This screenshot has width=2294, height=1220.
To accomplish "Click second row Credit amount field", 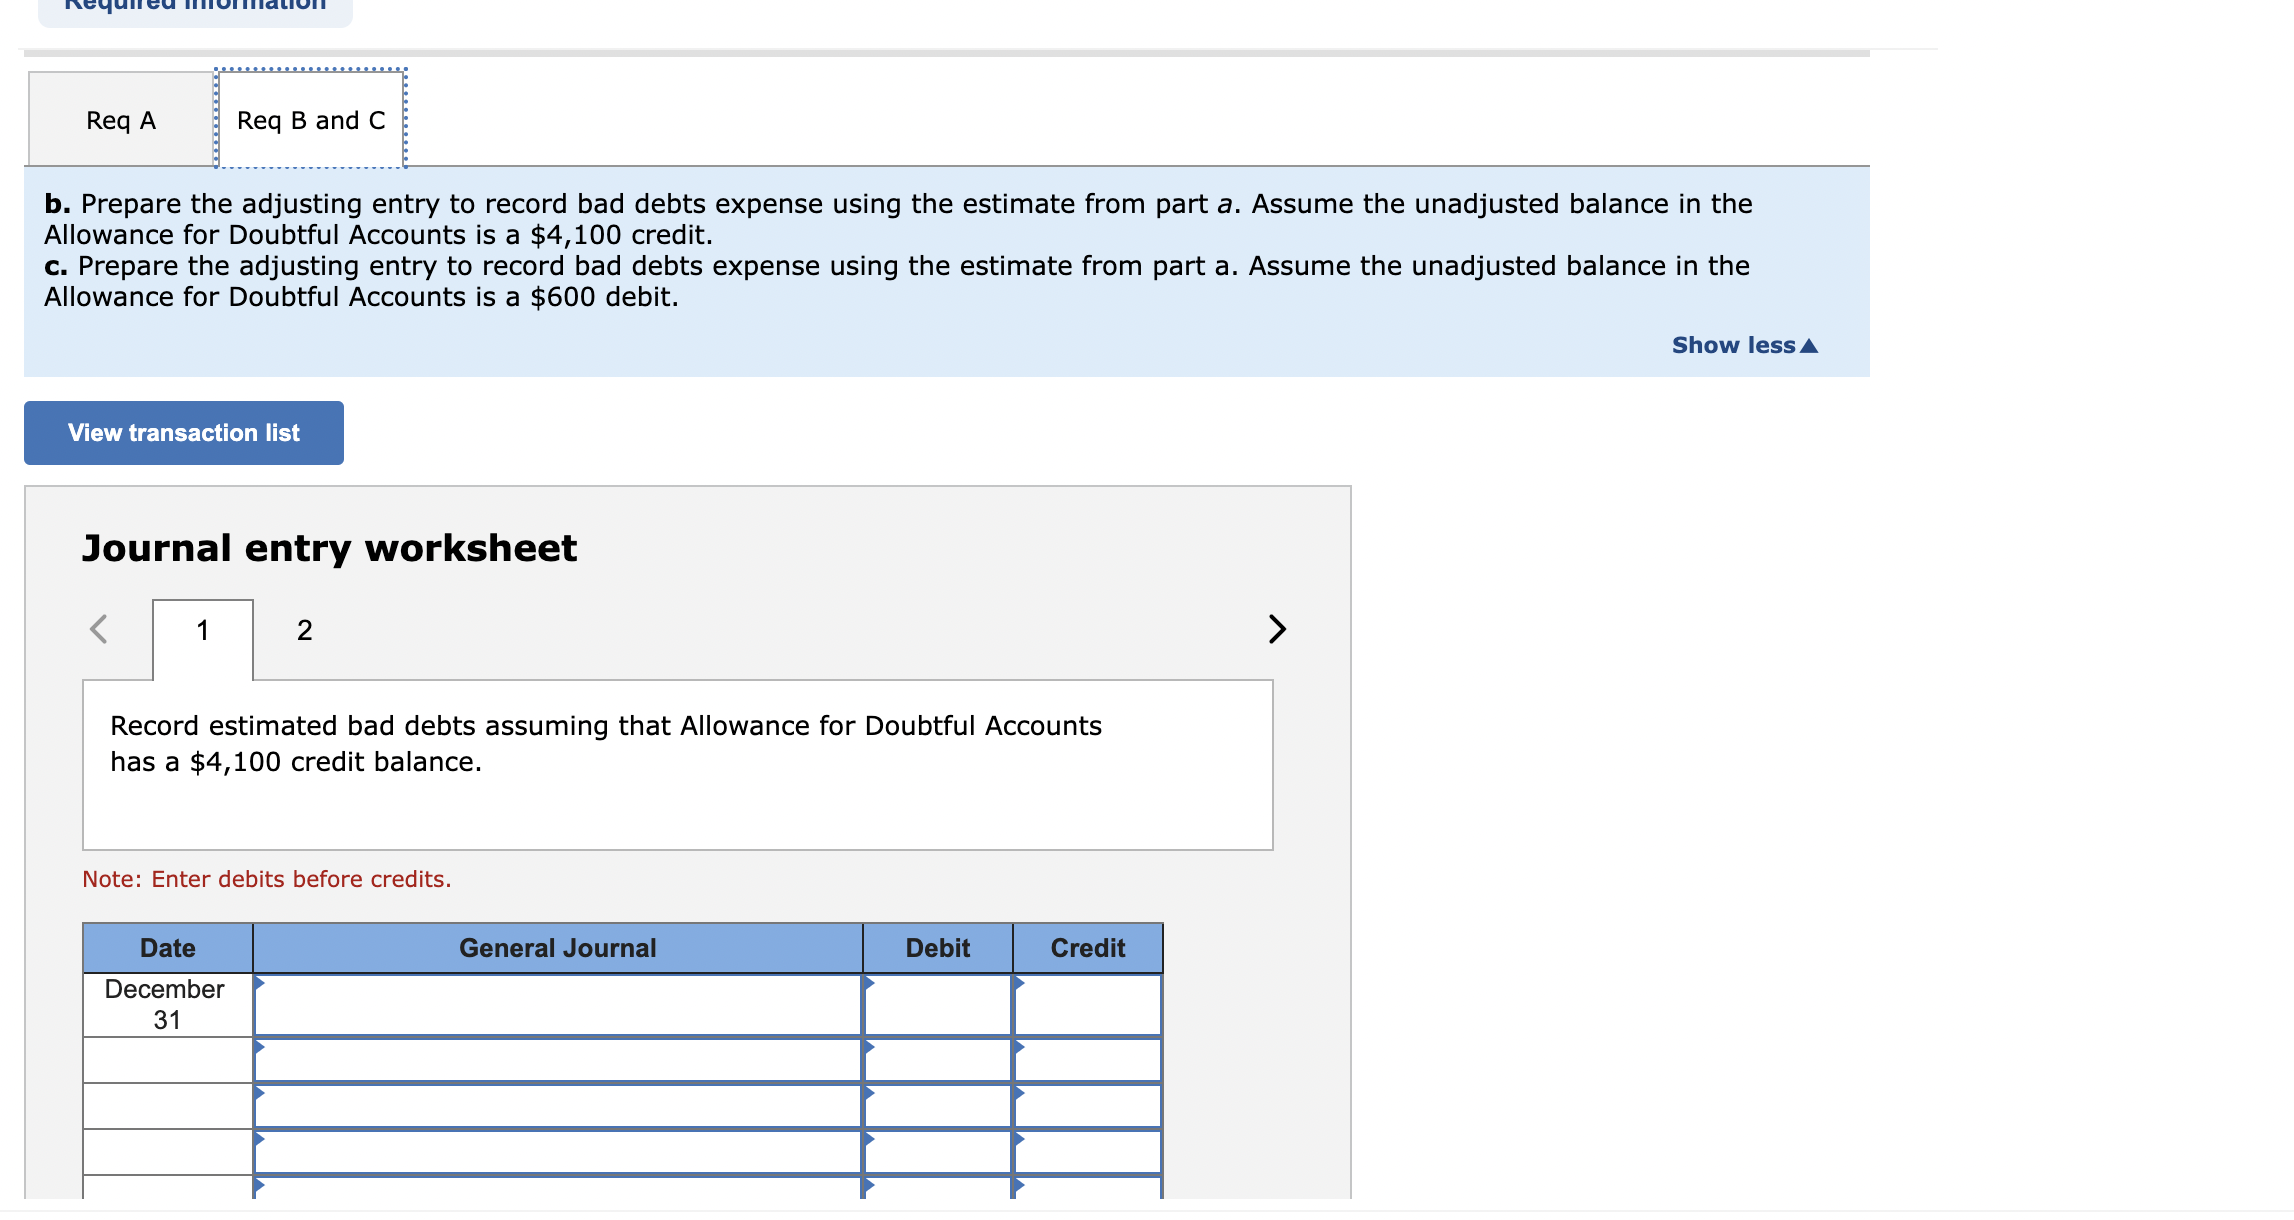I will [1088, 1060].
